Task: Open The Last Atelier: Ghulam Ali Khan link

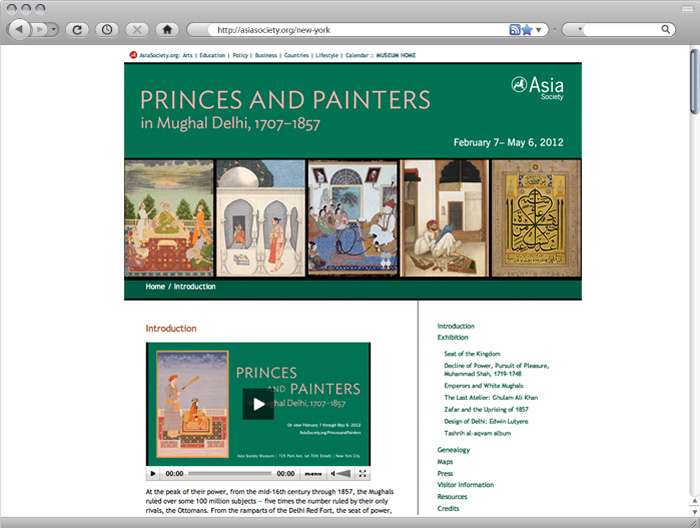Action: click(x=491, y=398)
